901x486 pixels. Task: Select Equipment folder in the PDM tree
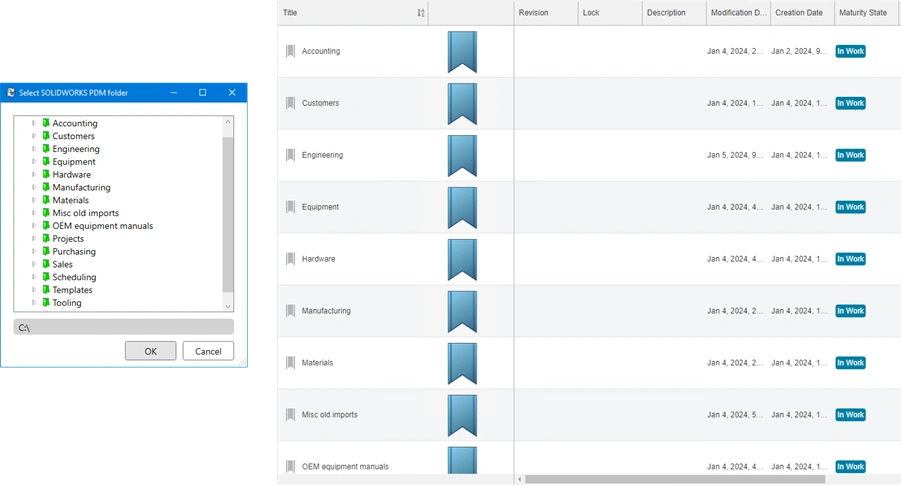click(x=74, y=161)
